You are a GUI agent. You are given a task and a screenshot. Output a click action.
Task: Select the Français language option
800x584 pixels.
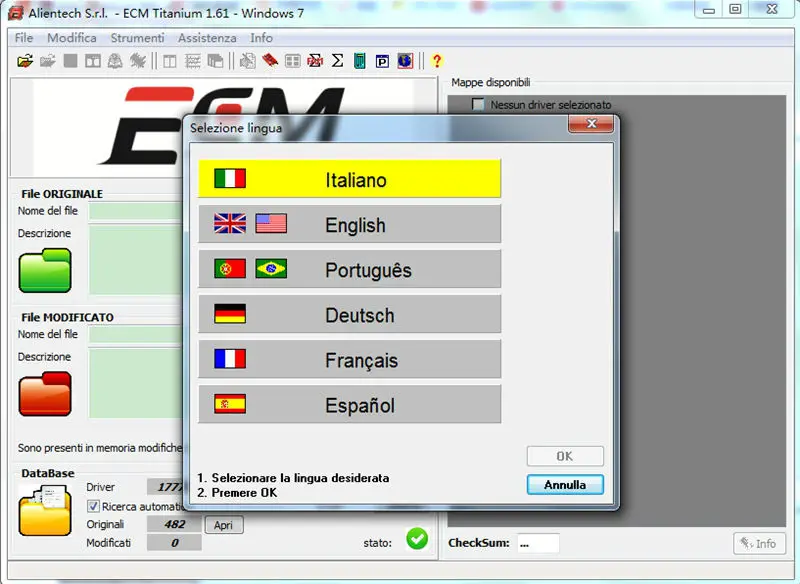349,359
